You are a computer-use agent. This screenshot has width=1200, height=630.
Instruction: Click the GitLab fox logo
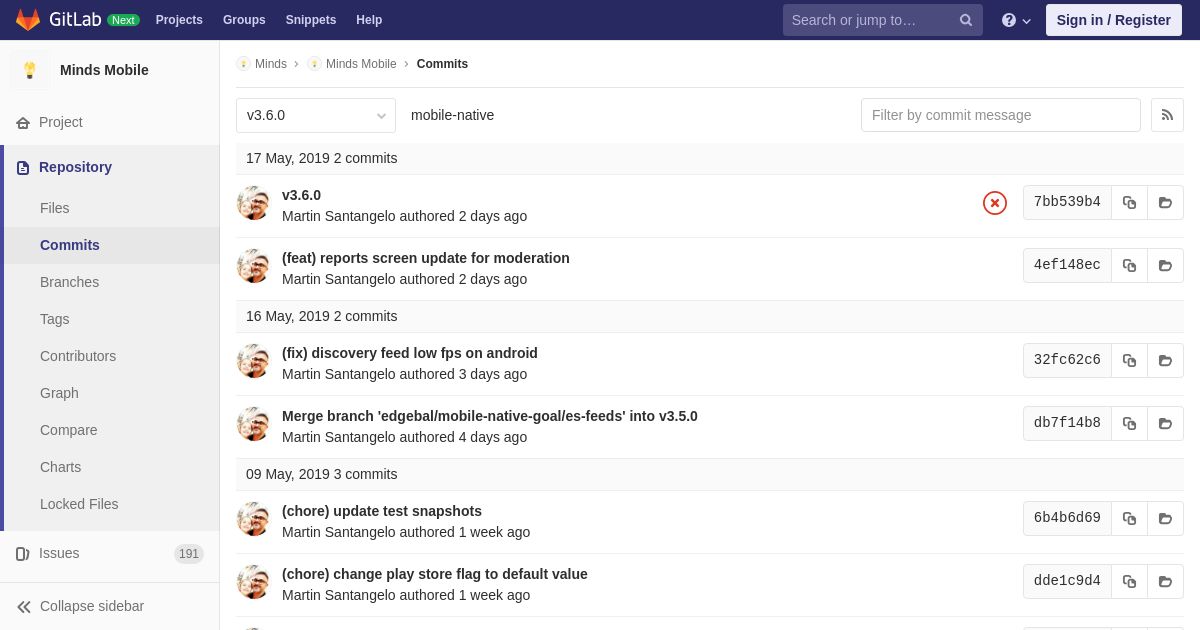[28, 20]
